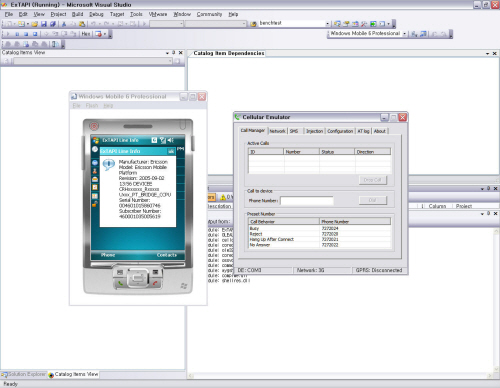Click the emulator red end-call key
This screenshot has height=388, width=500.
pos(155,284)
